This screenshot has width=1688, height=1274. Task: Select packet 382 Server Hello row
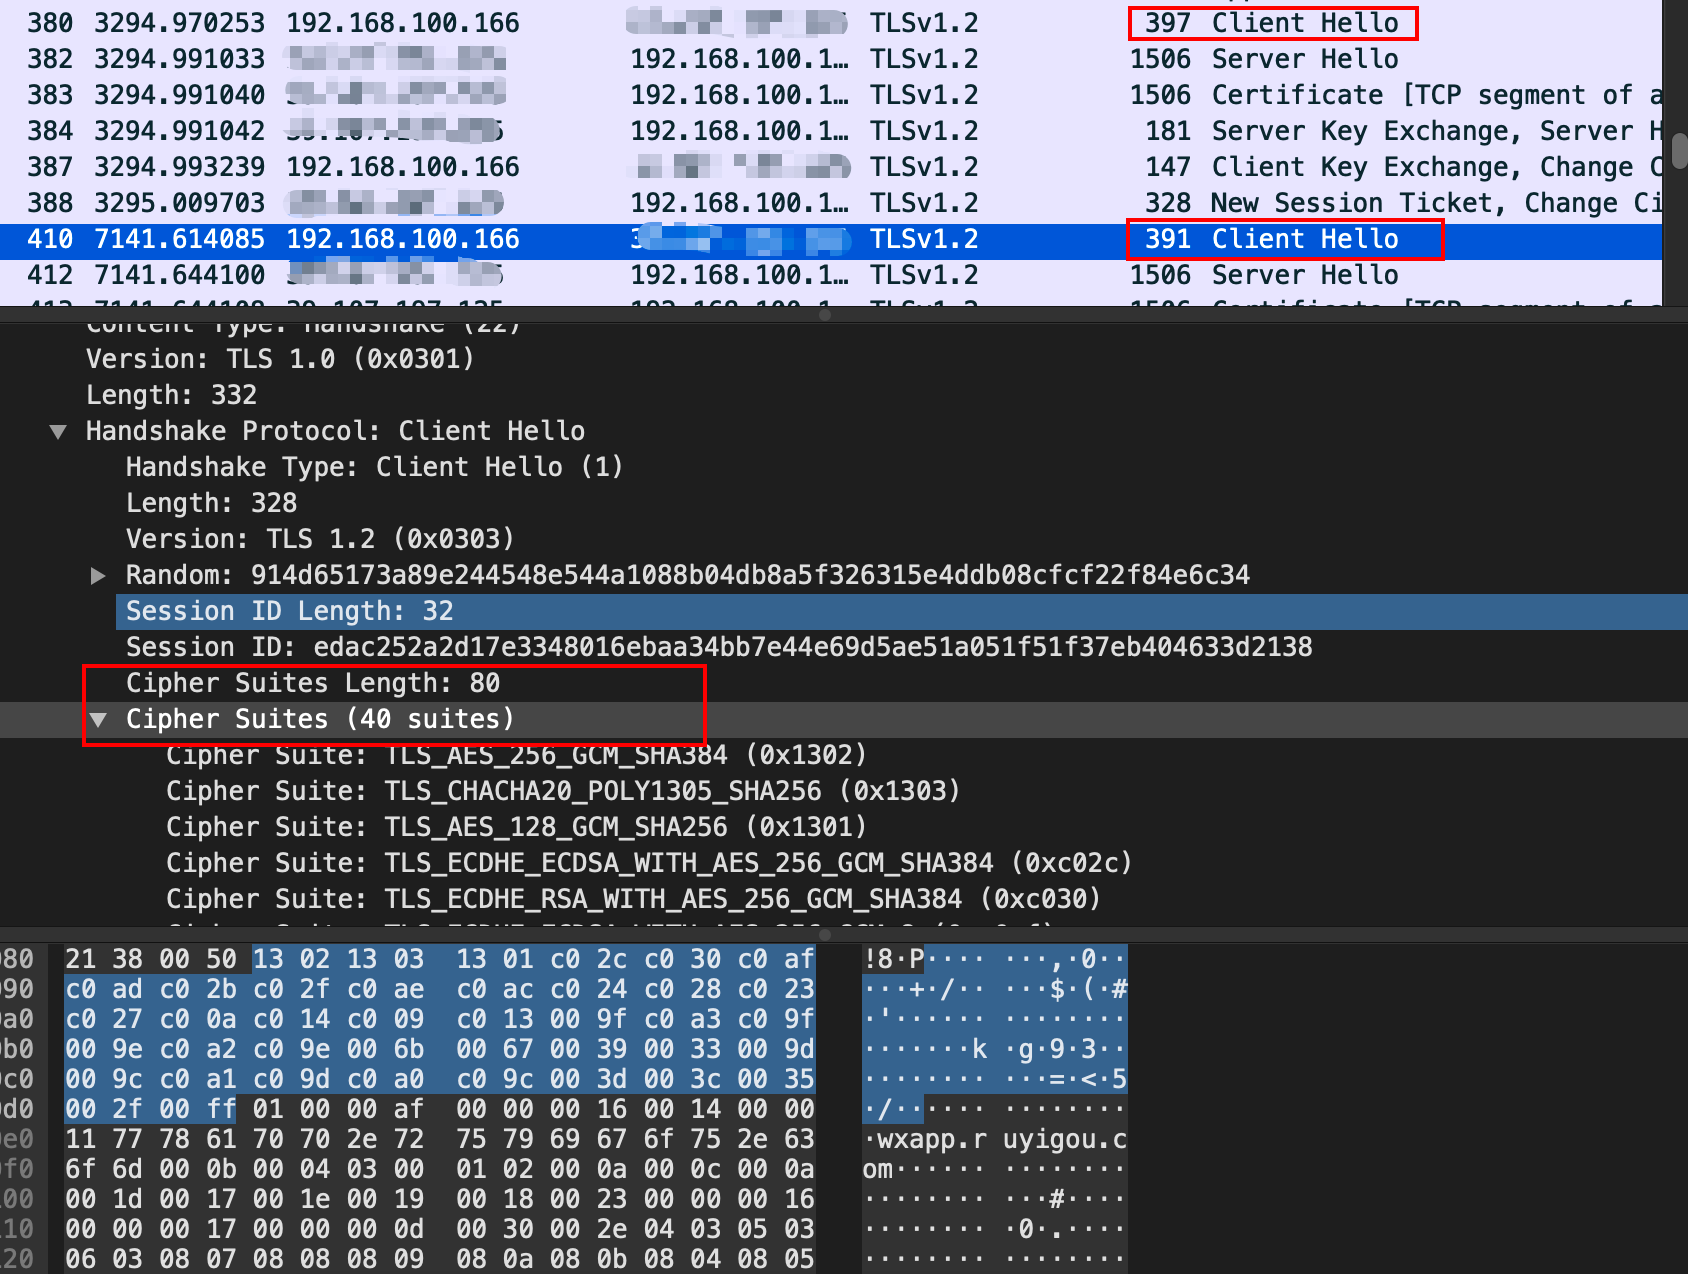[x=700, y=59]
